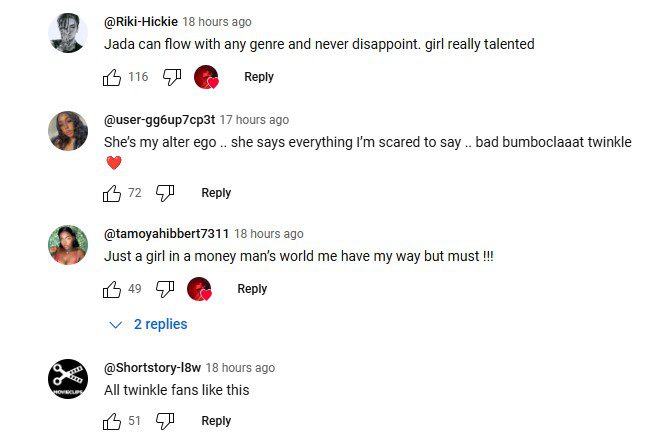Like the @tamoyahibbert7311 comment
Viewport: 652px width, 442px height.
point(112,289)
